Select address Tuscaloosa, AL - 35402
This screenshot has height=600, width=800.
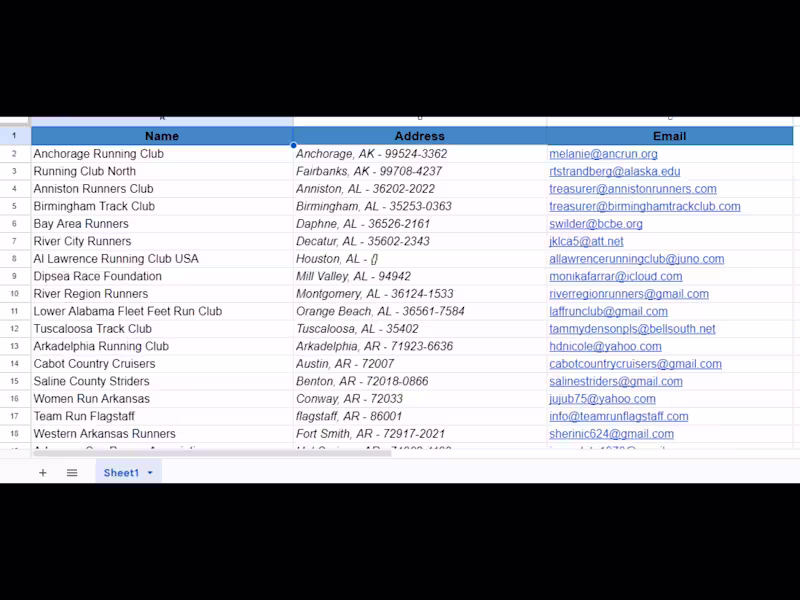tap(419, 329)
